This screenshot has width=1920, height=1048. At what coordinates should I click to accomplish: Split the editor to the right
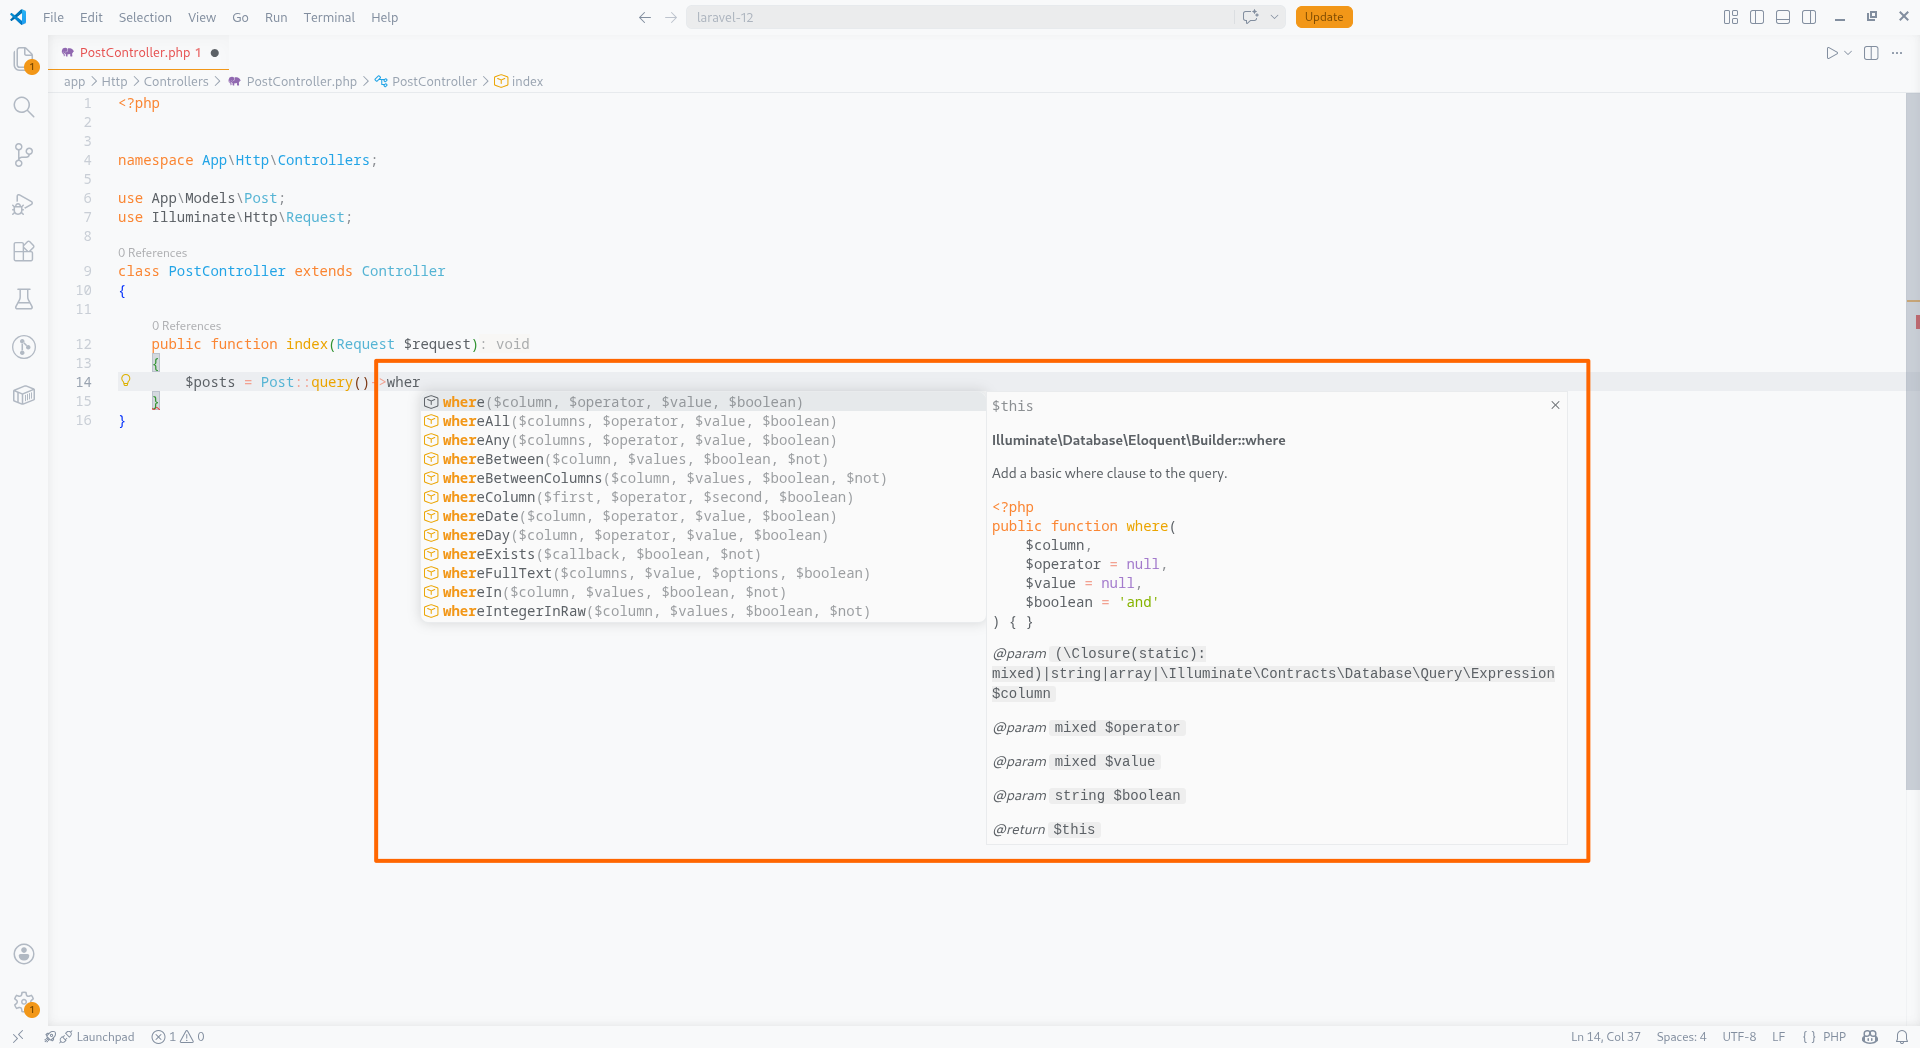(1871, 53)
